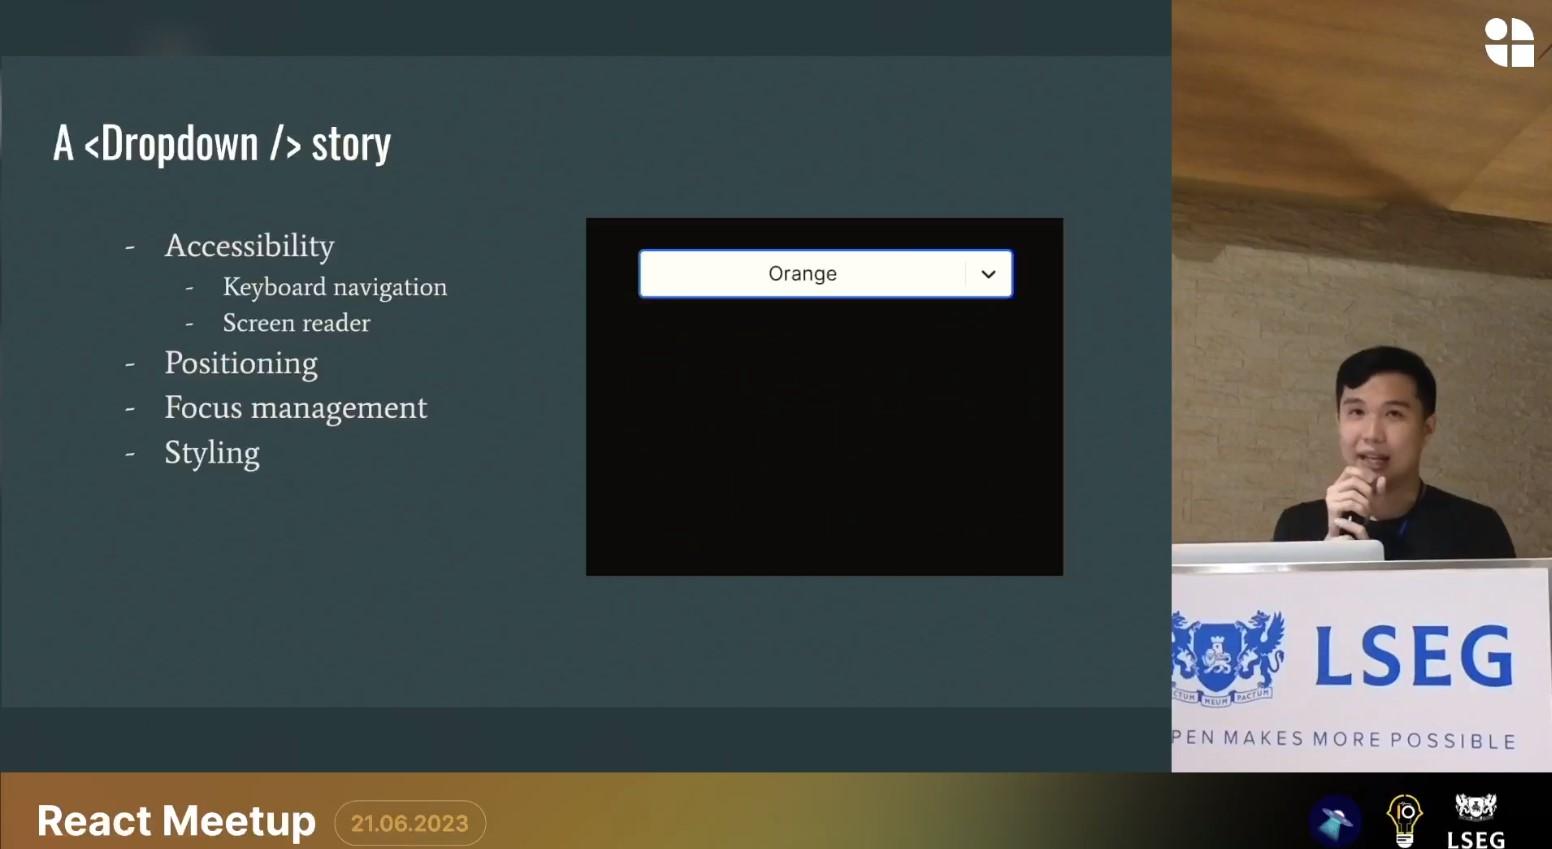Click the React Meetup title
The width and height of the screenshot is (1552, 849).
click(176, 821)
